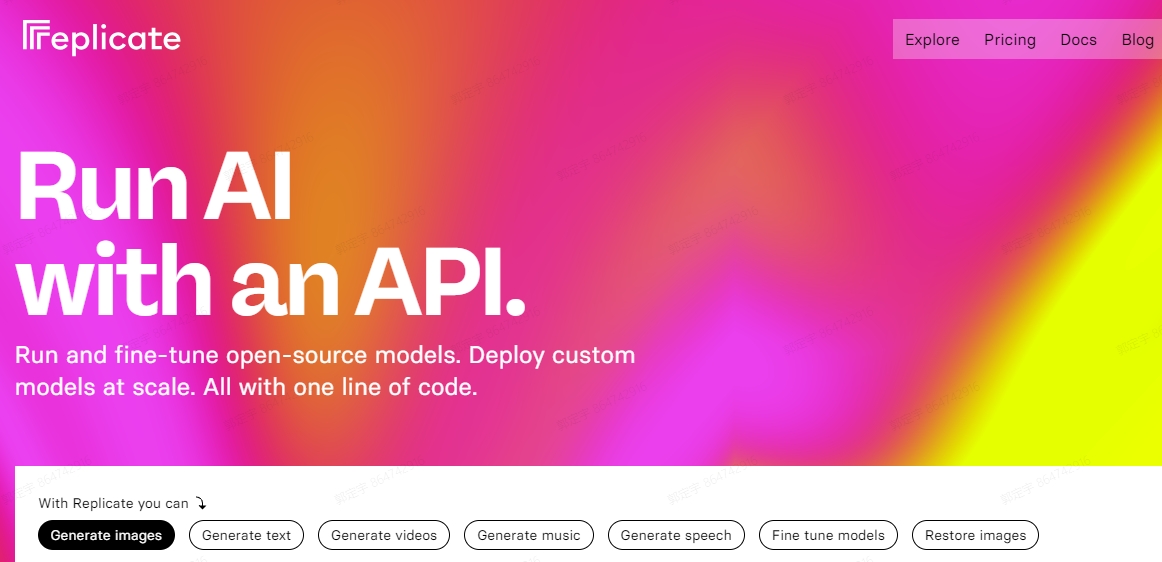This screenshot has height=562, width=1162.
Task: Select the Generate images pill
Action: 106,535
